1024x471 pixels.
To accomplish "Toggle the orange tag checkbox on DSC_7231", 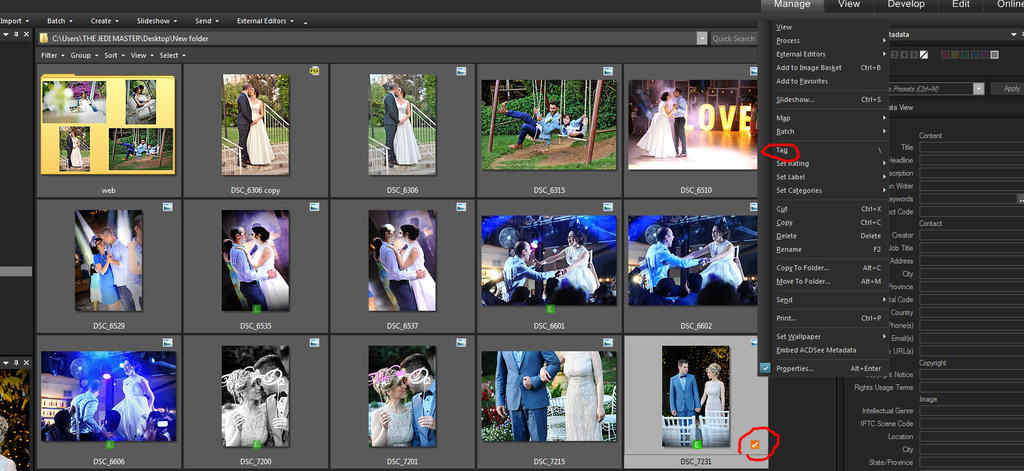I will pyautogui.click(x=755, y=443).
